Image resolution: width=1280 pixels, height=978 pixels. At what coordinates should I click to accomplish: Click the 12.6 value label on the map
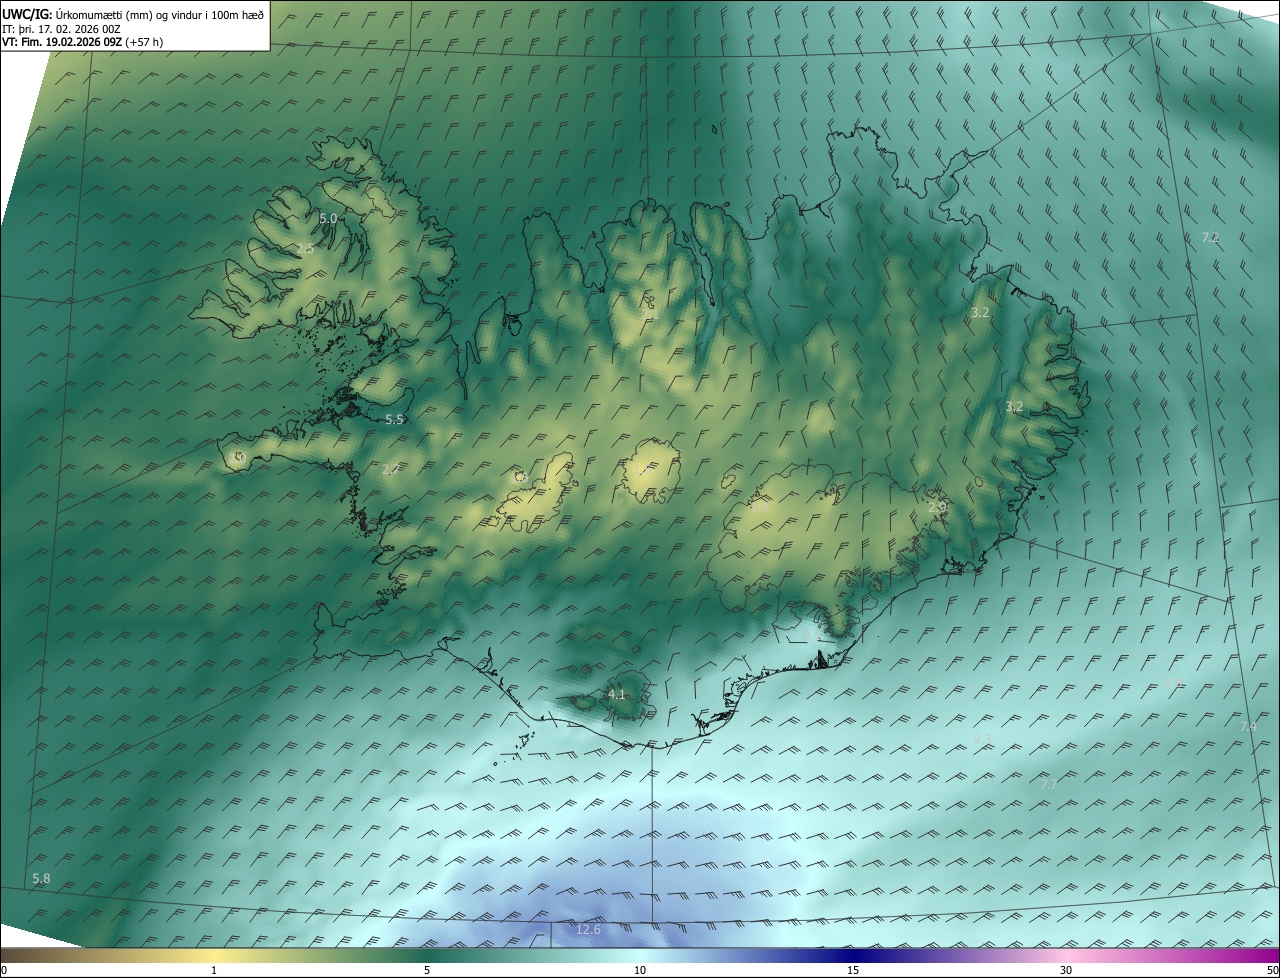point(589,930)
